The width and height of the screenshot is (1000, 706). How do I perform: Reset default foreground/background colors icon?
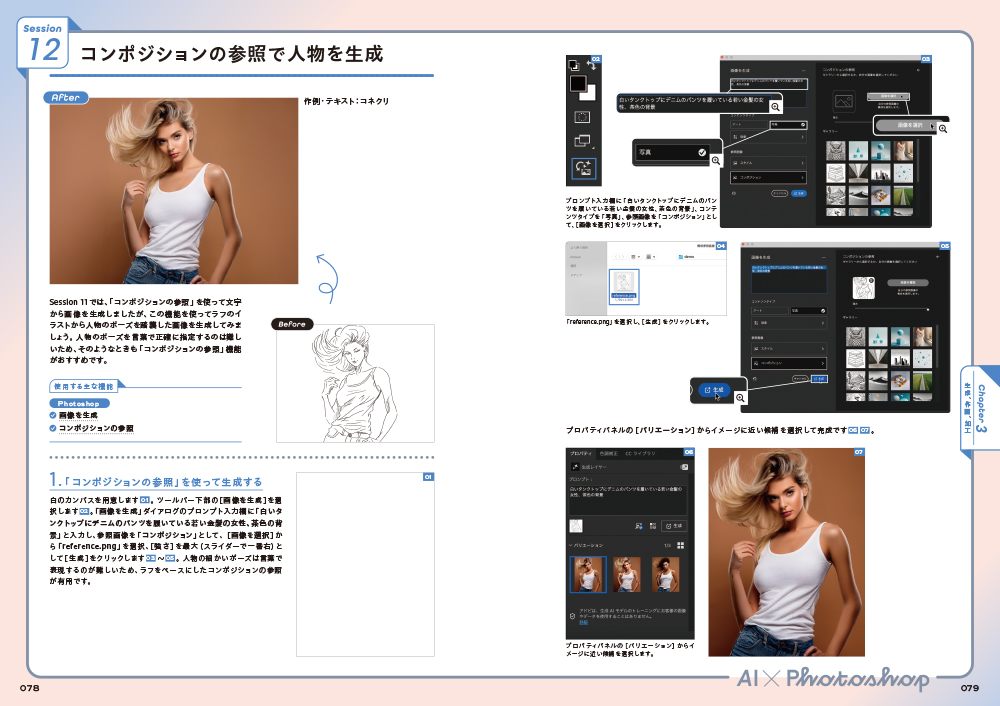[573, 65]
